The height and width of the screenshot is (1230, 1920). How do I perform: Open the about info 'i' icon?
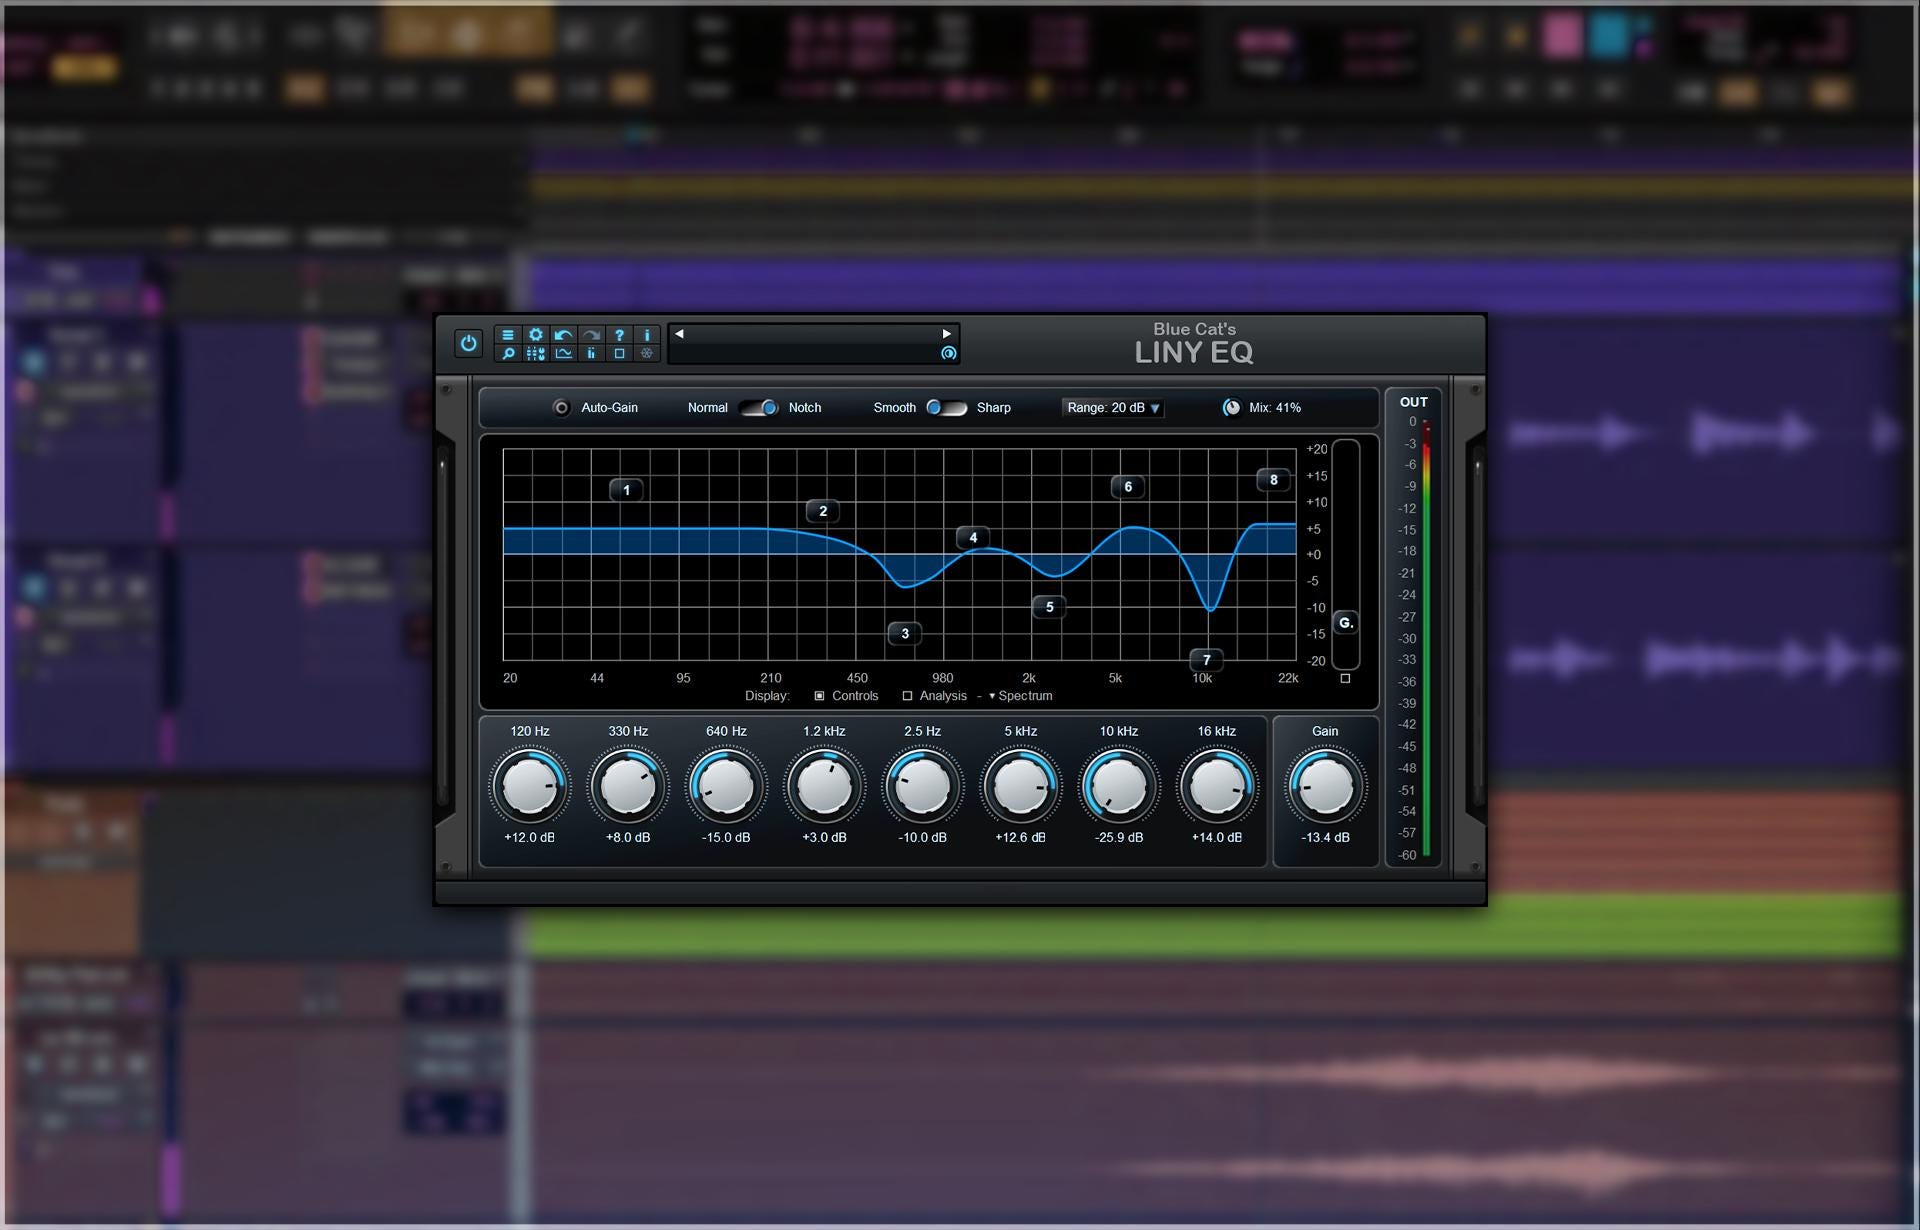tap(647, 335)
